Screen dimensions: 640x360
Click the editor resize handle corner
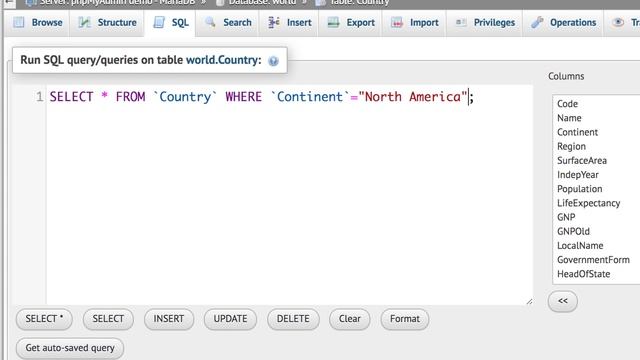pos(529,301)
